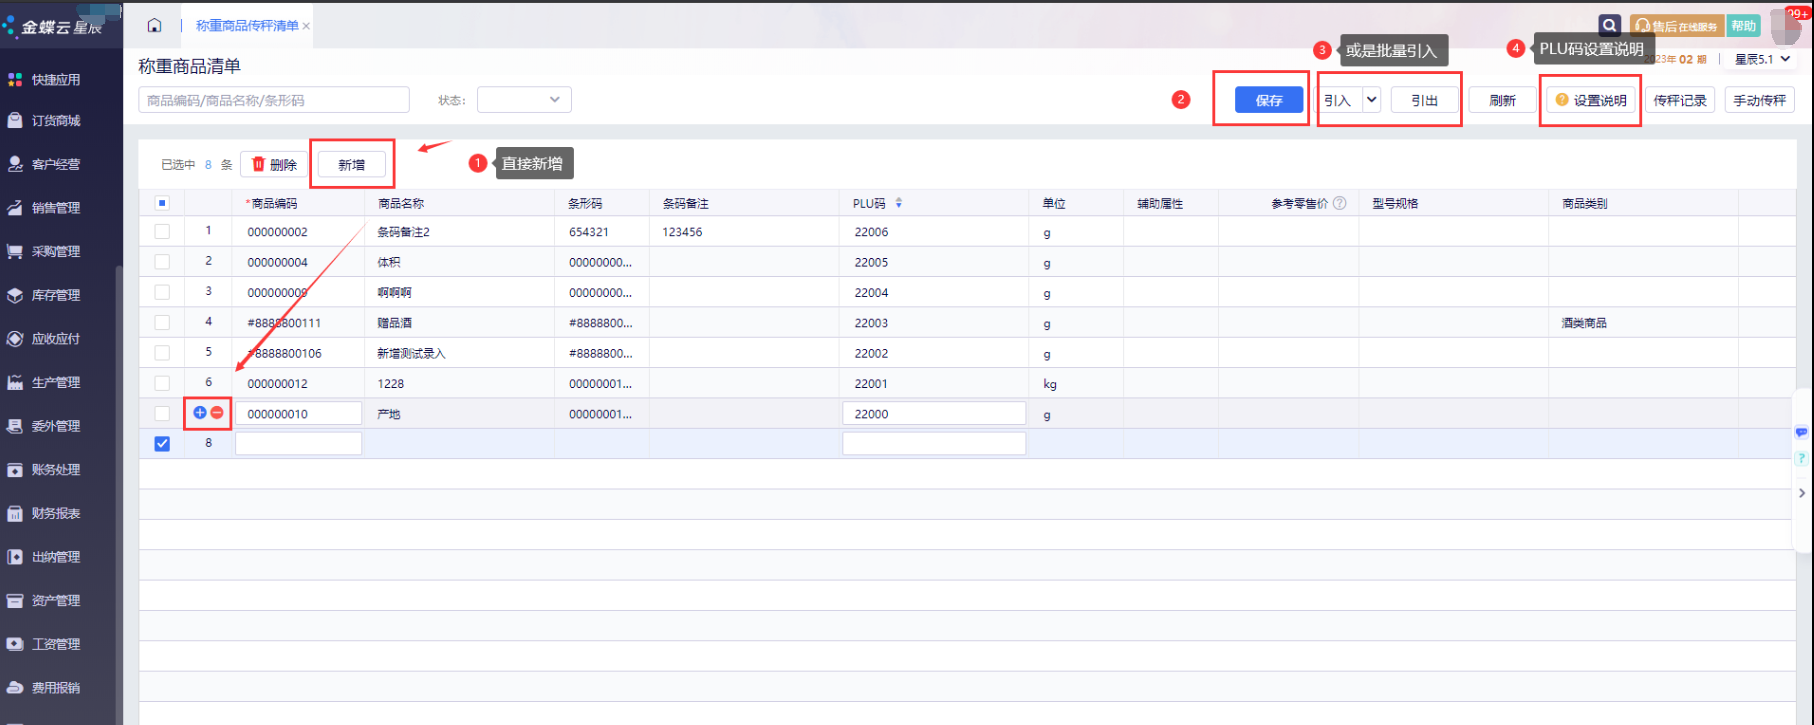Expand the 引入 dropdown arrow
Image resolution: width=1814 pixels, height=725 pixels.
1371,100
